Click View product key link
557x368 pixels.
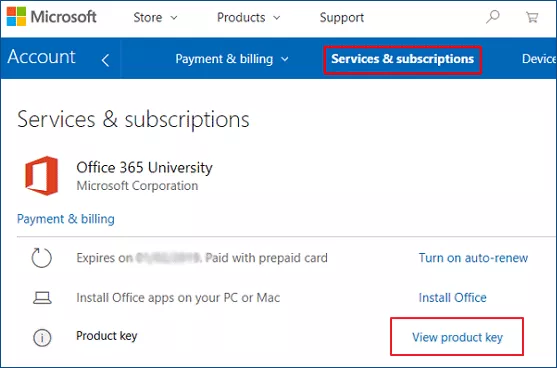click(458, 337)
